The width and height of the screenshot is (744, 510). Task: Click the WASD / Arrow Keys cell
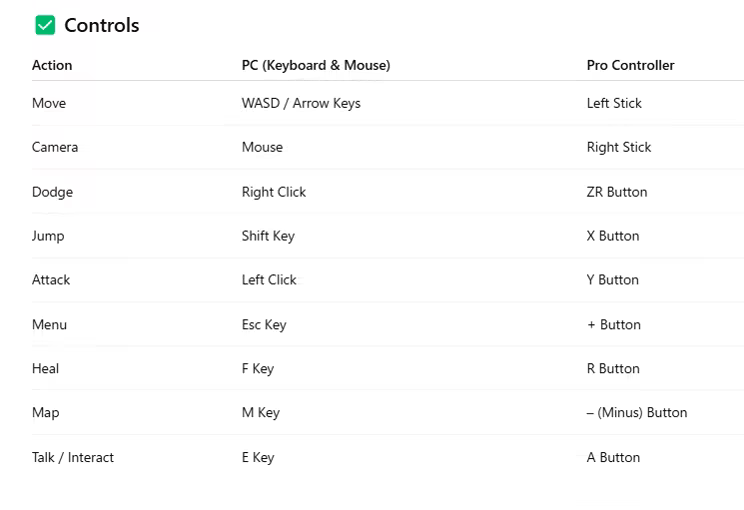pyautogui.click(x=301, y=103)
